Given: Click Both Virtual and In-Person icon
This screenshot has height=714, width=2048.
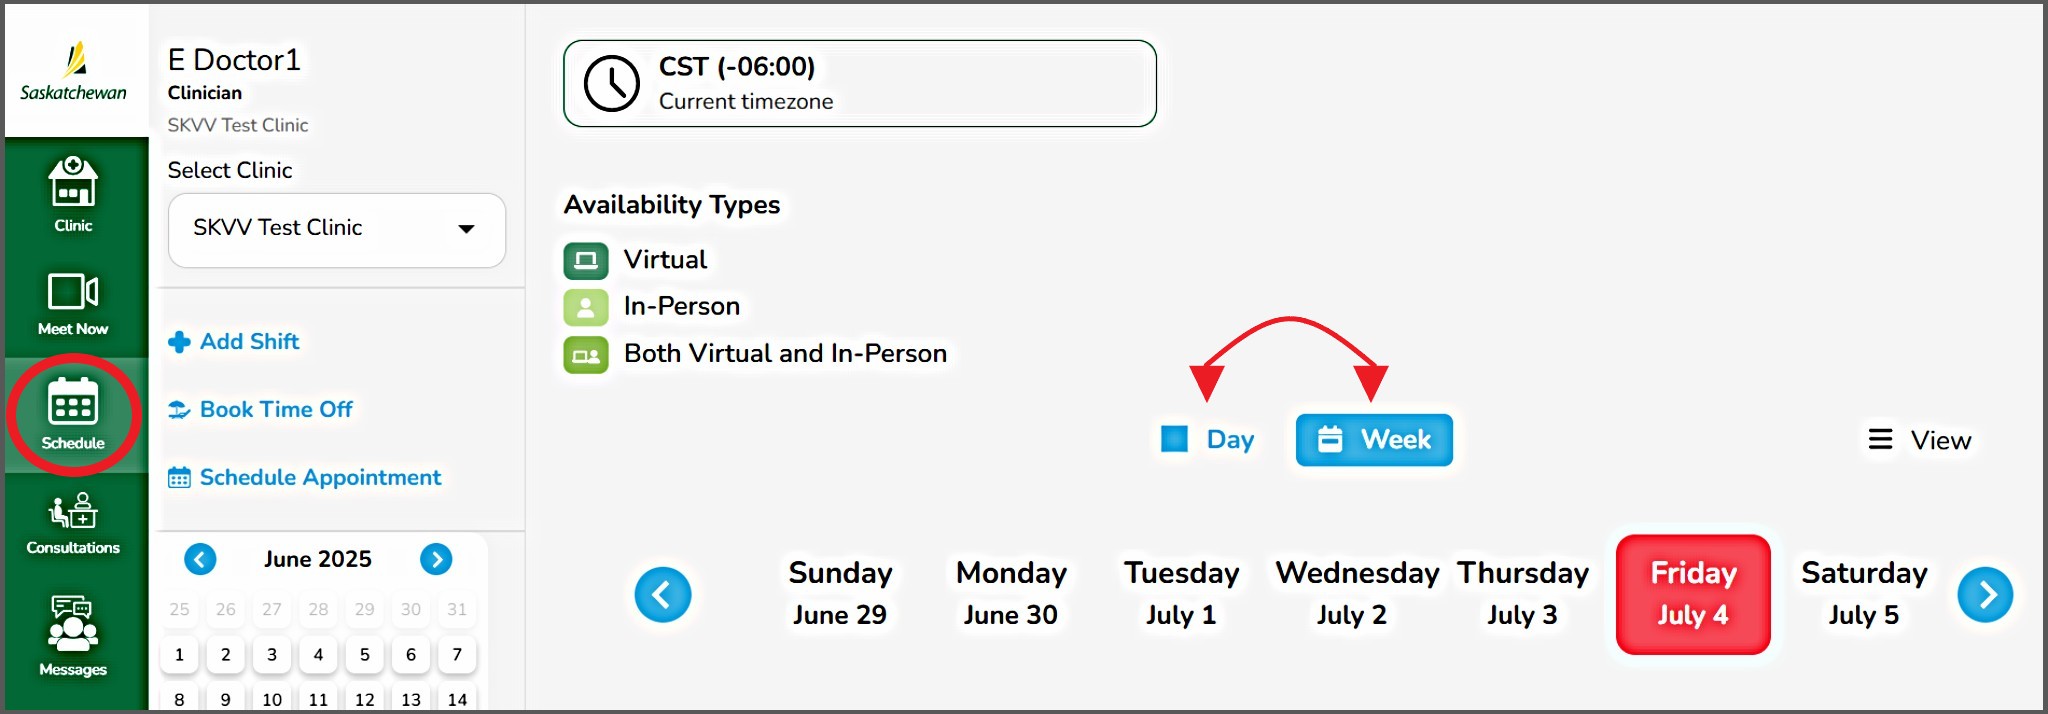Looking at the screenshot, I should pos(586,354).
